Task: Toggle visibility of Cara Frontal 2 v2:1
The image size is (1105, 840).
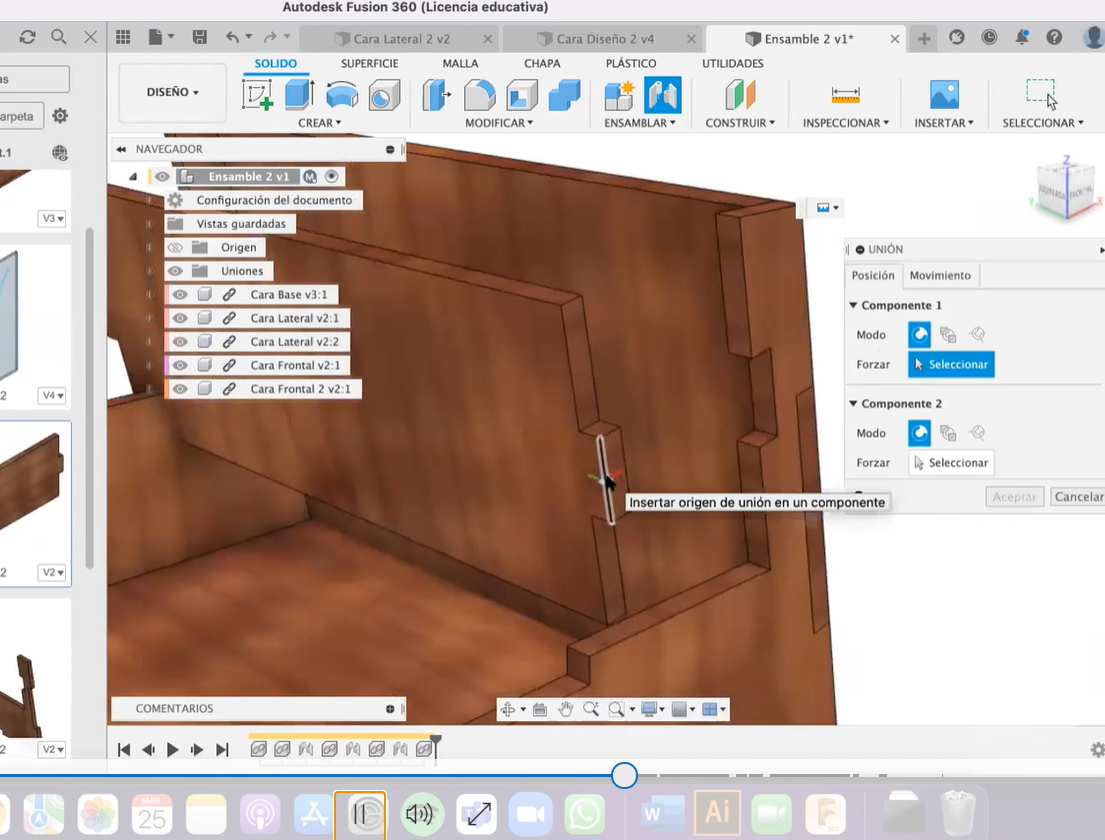Action: [180, 389]
